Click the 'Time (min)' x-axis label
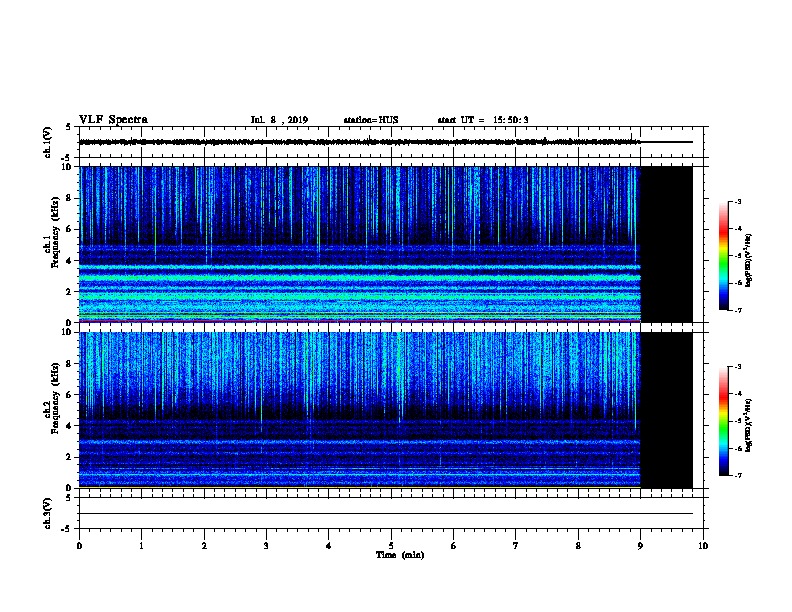The height and width of the screenshot is (612, 792). [400, 555]
